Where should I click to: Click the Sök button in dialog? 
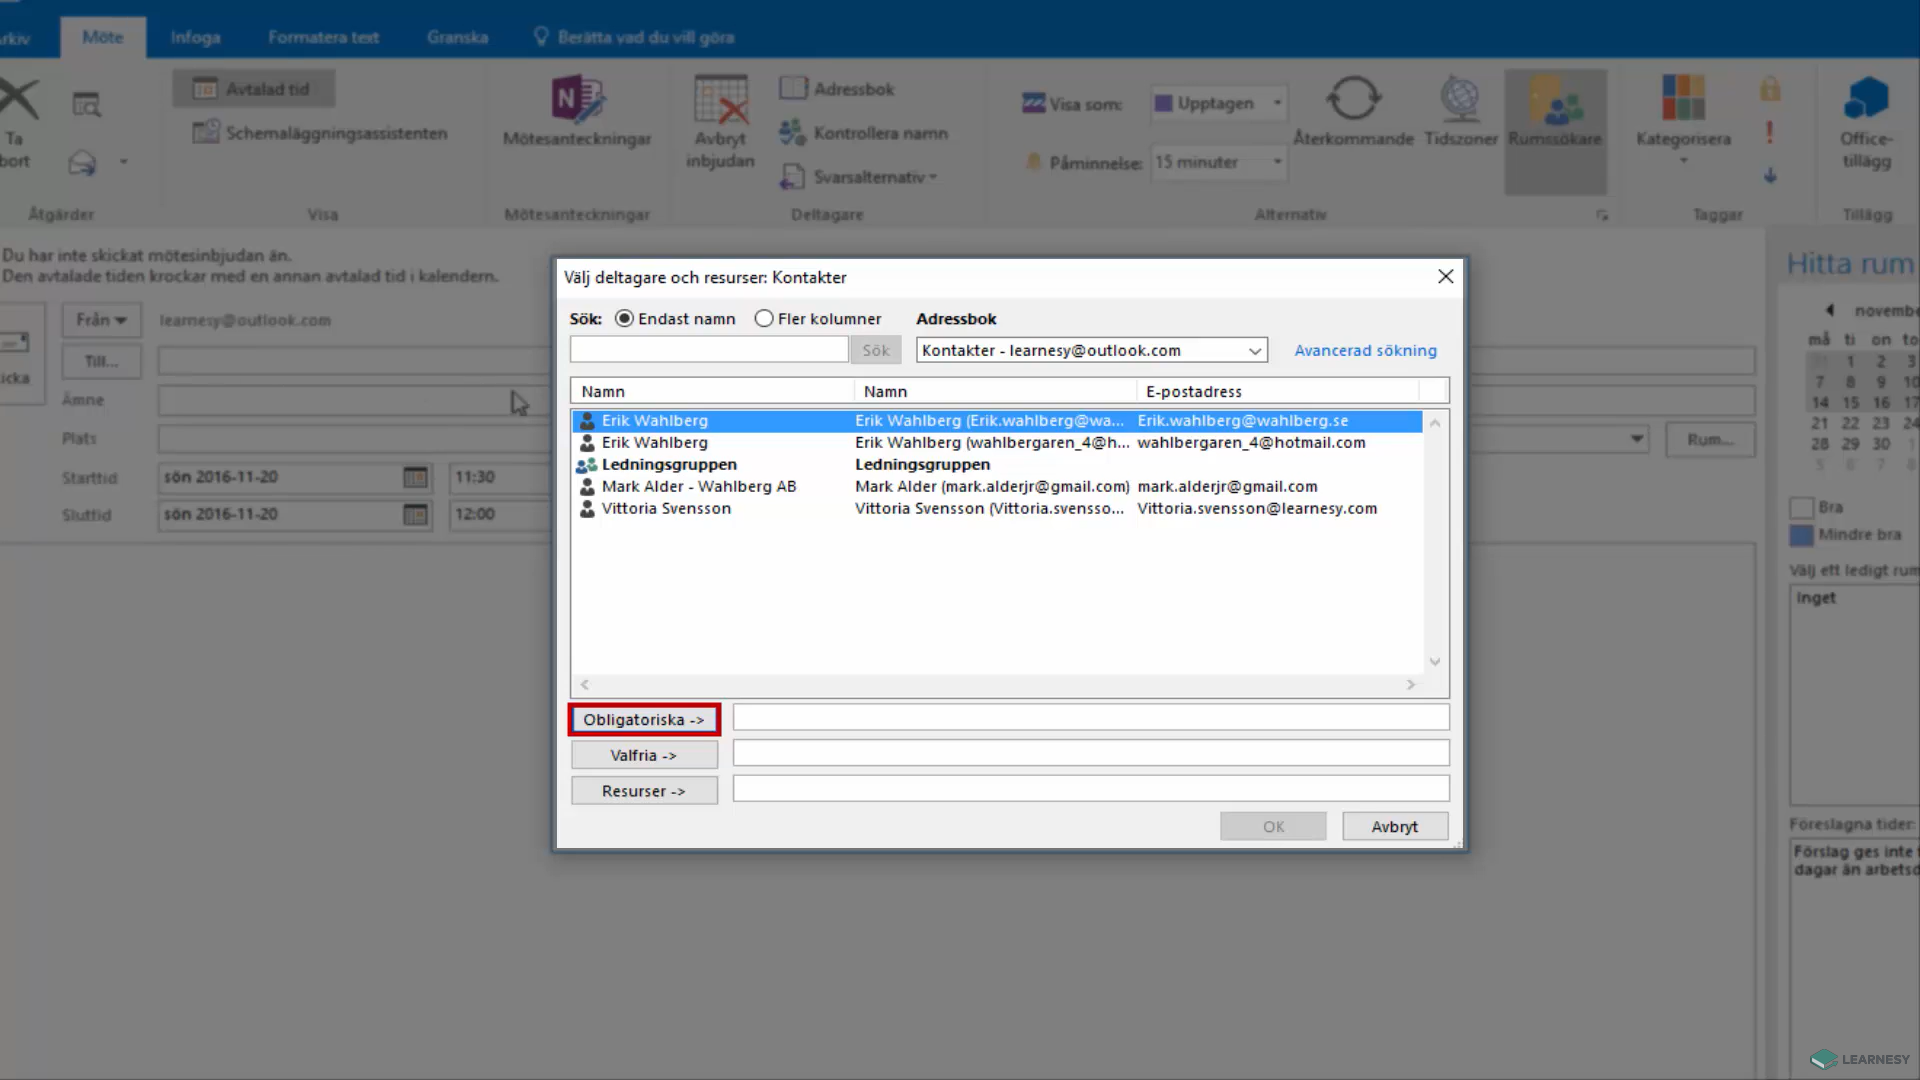point(876,350)
